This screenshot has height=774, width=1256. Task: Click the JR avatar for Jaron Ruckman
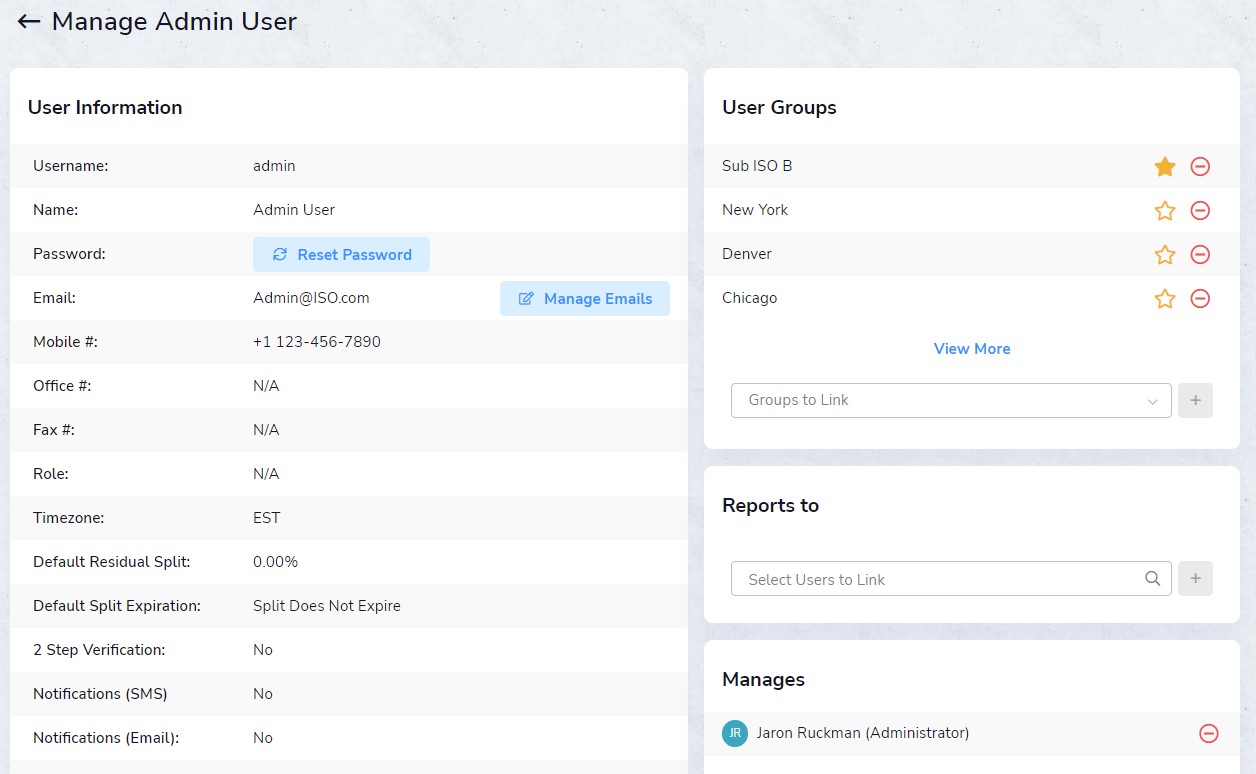tap(735, 733)
